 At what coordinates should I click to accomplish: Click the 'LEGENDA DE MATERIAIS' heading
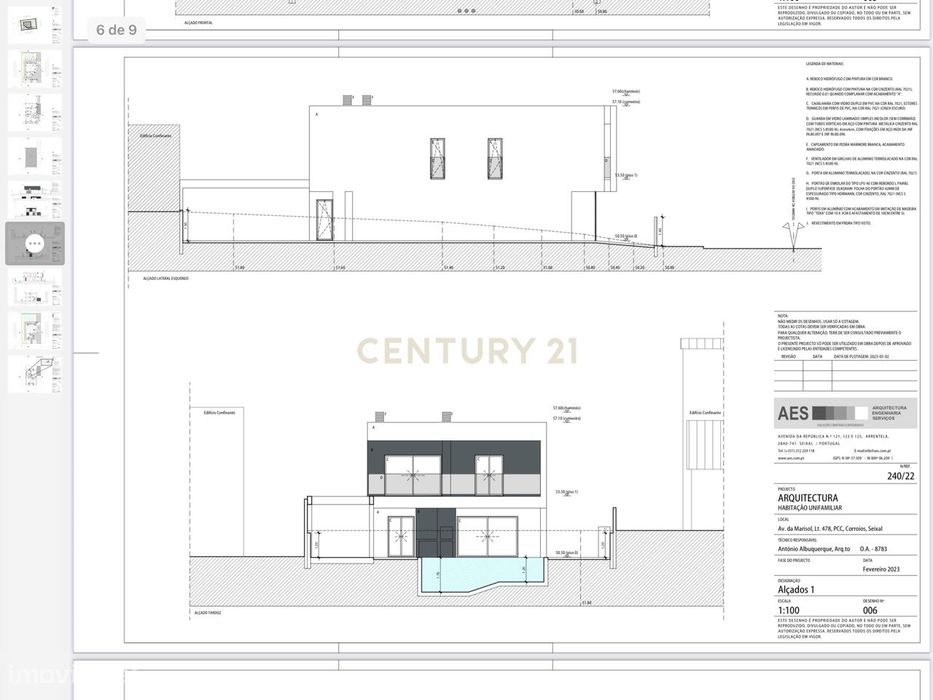pos(824,63)
